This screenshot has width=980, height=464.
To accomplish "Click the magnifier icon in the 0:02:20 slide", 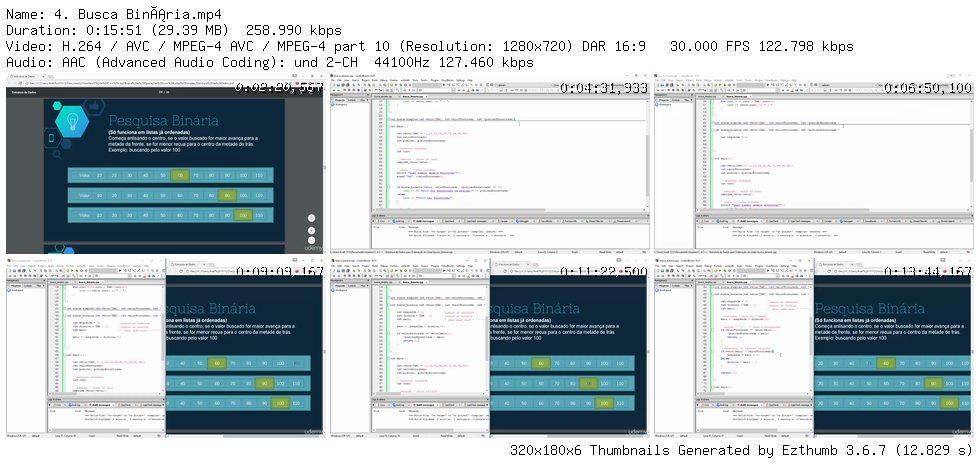I will pos(57,154).
